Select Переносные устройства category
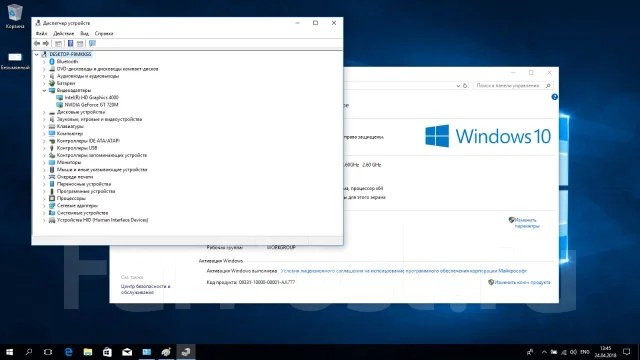 (x=84, y=184)
